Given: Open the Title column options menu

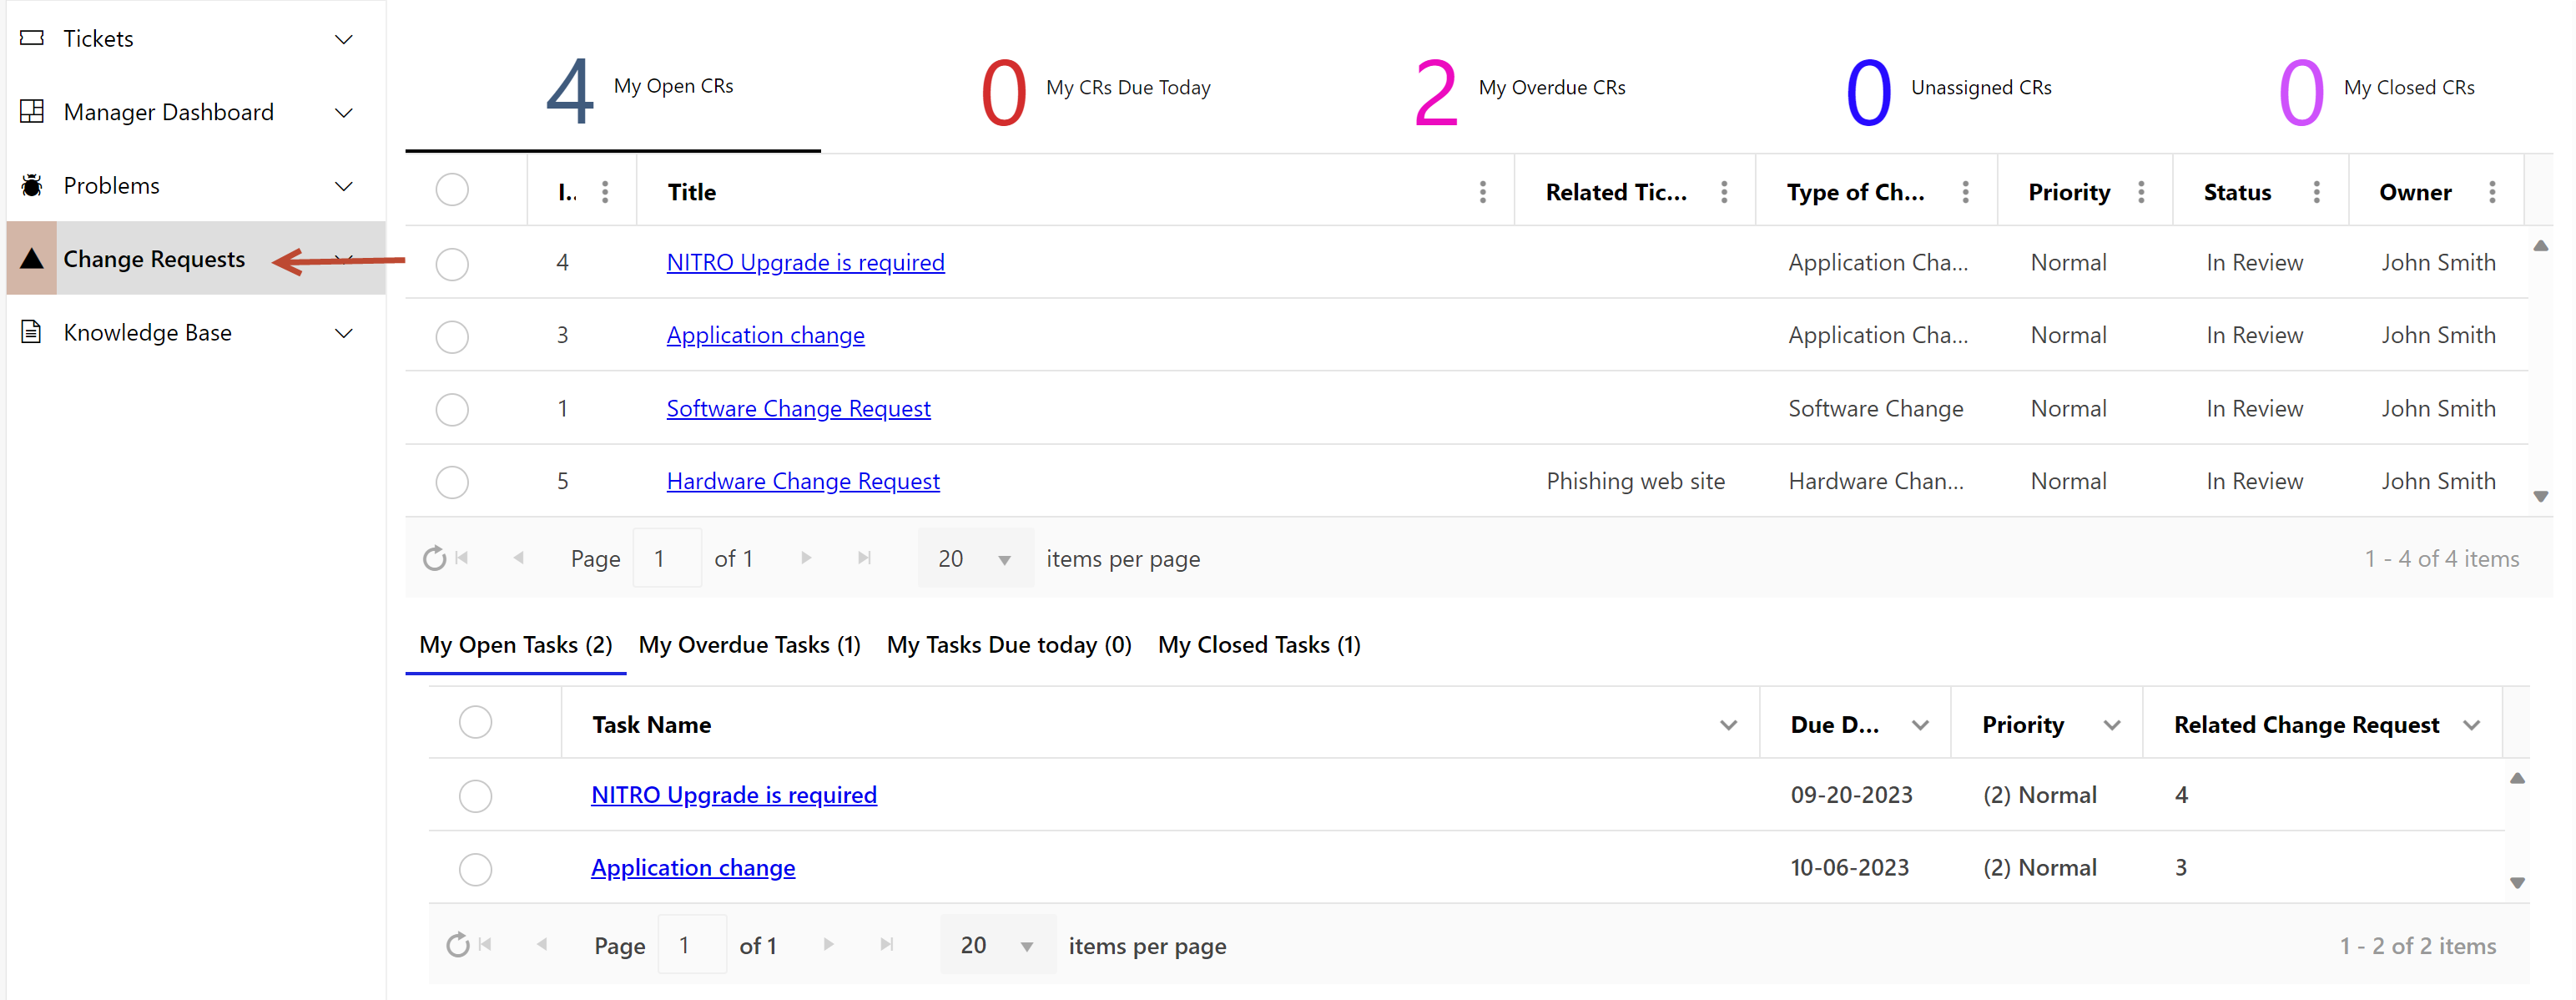Looking at the screenshot, I should pyautogui.click(x=1482, y=192).
